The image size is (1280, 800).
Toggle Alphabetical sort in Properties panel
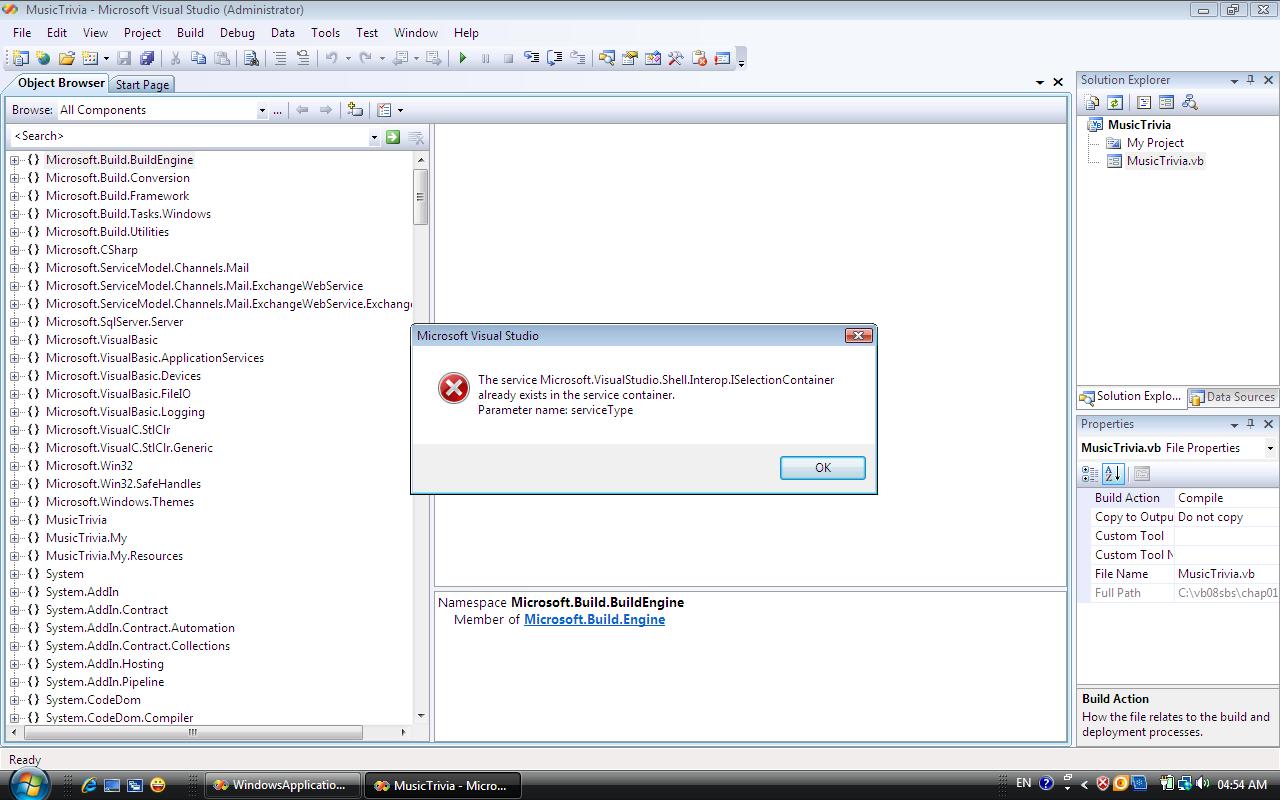1113,473
